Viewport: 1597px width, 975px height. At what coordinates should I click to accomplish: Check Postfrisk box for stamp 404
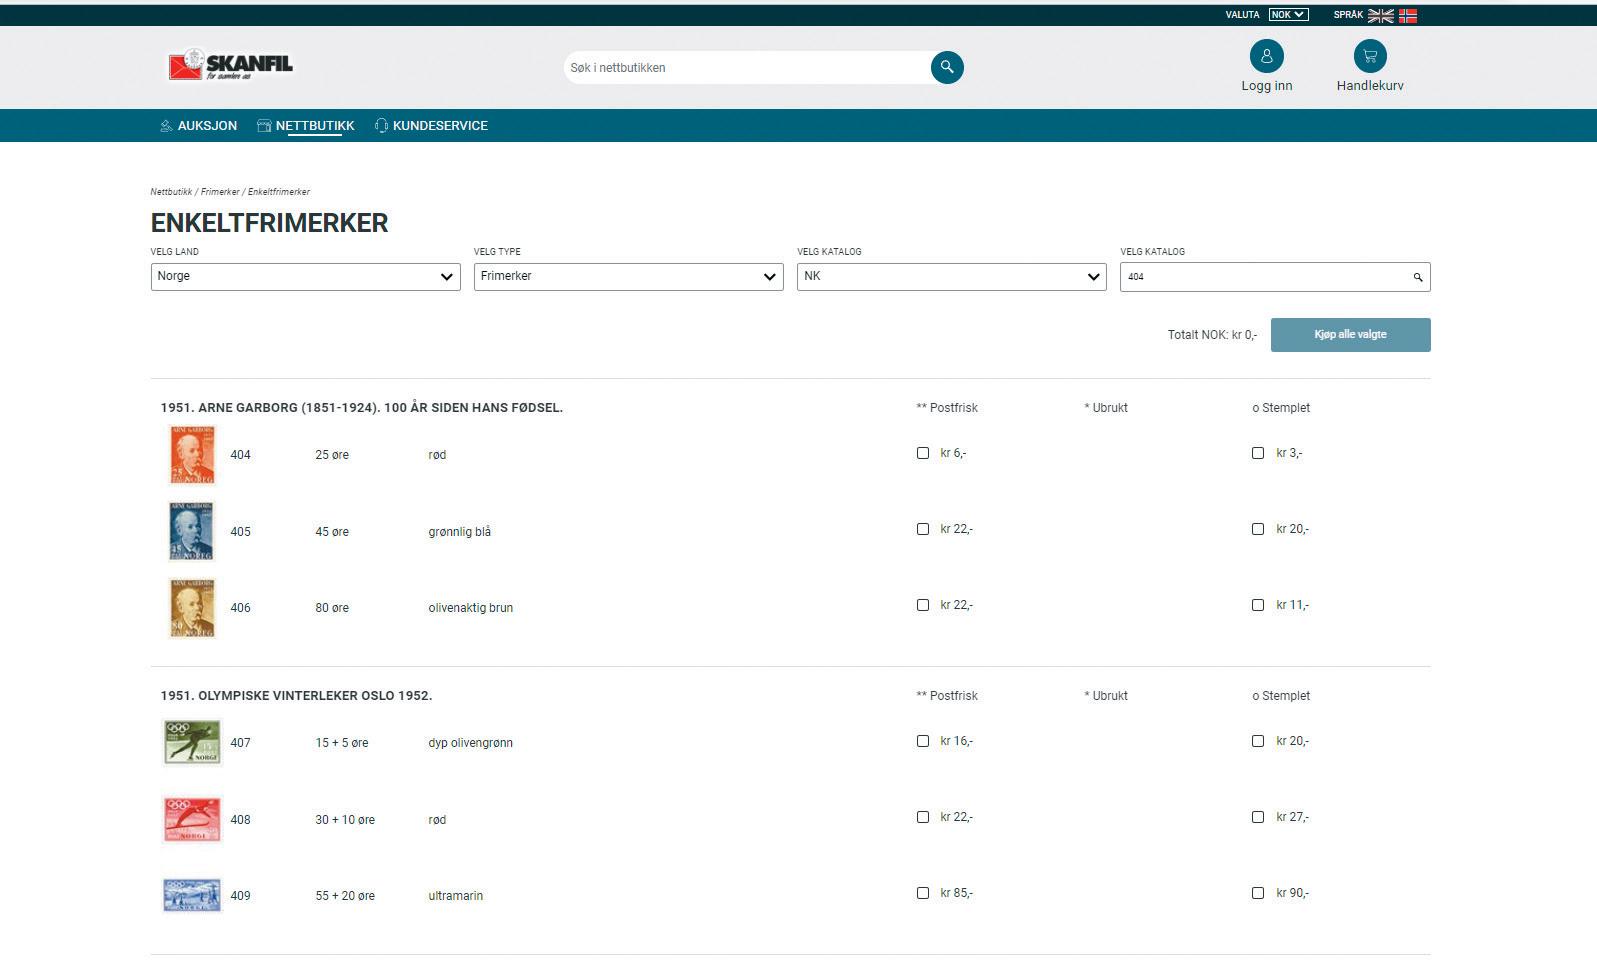click(x=923, y=453)
